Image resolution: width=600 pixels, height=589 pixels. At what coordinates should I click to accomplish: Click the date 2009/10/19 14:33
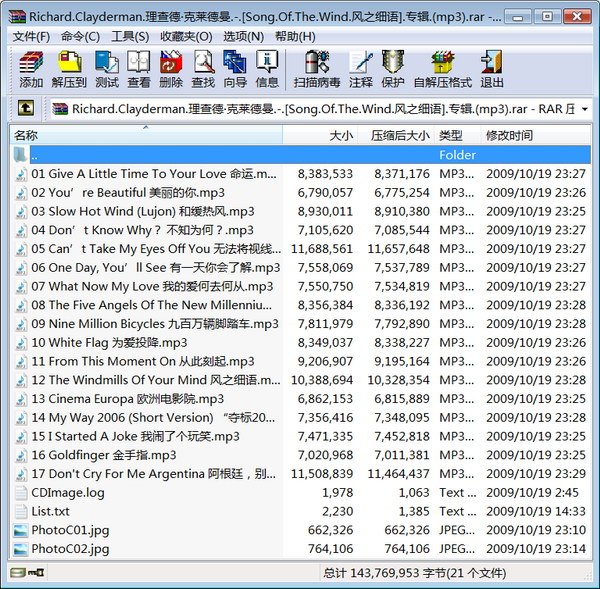[536, 511]
